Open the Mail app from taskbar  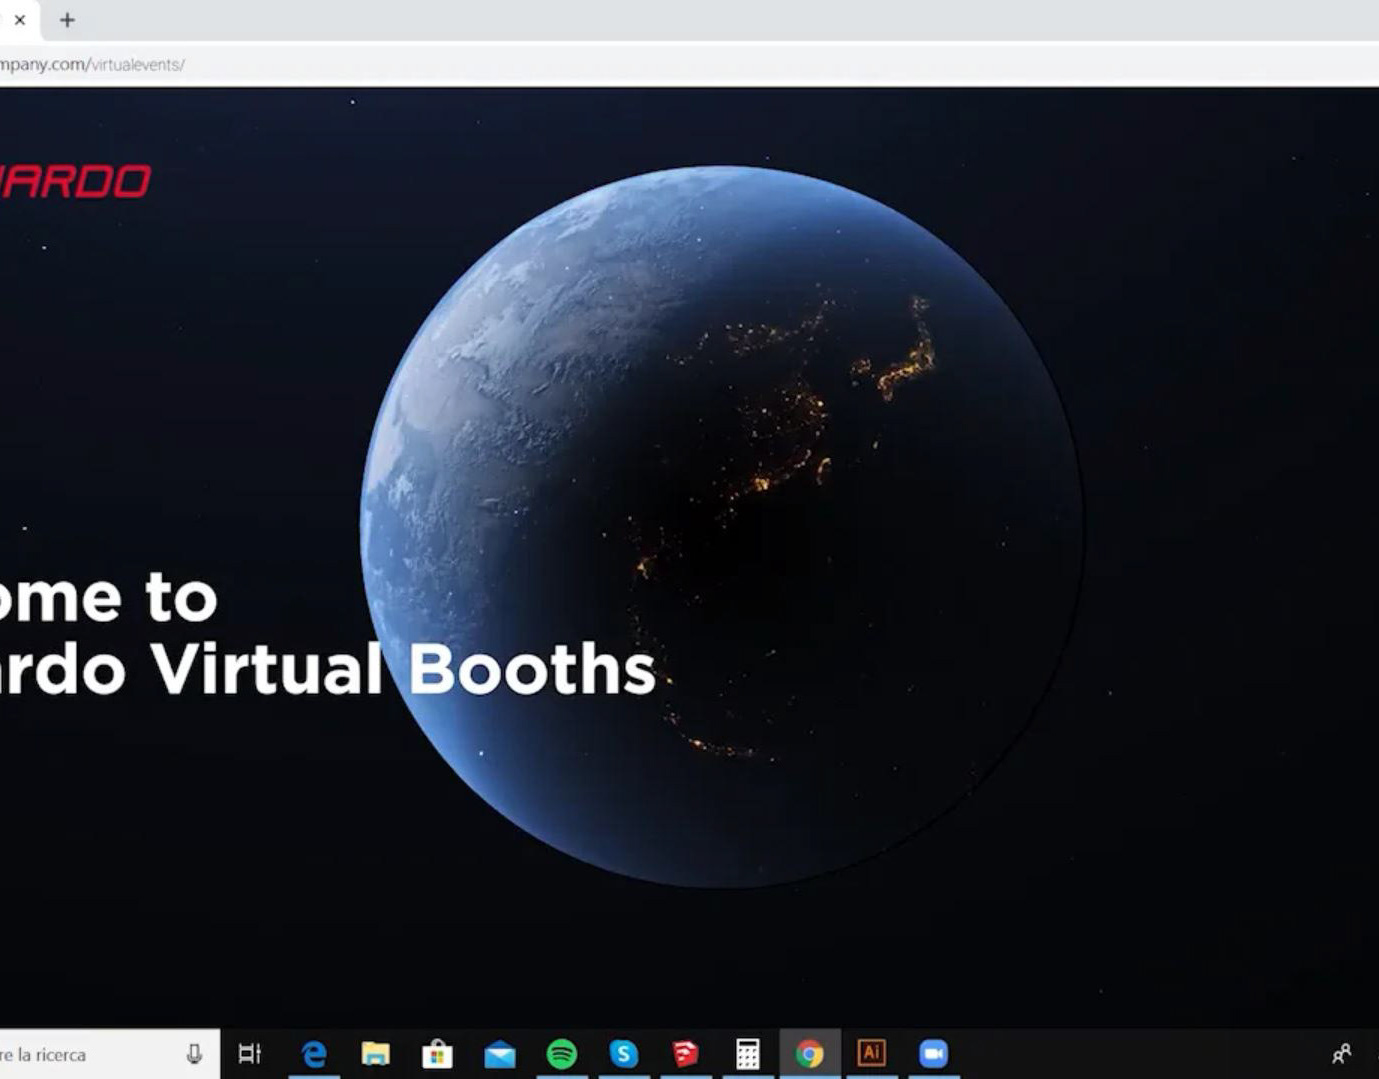click(500, 1055)
